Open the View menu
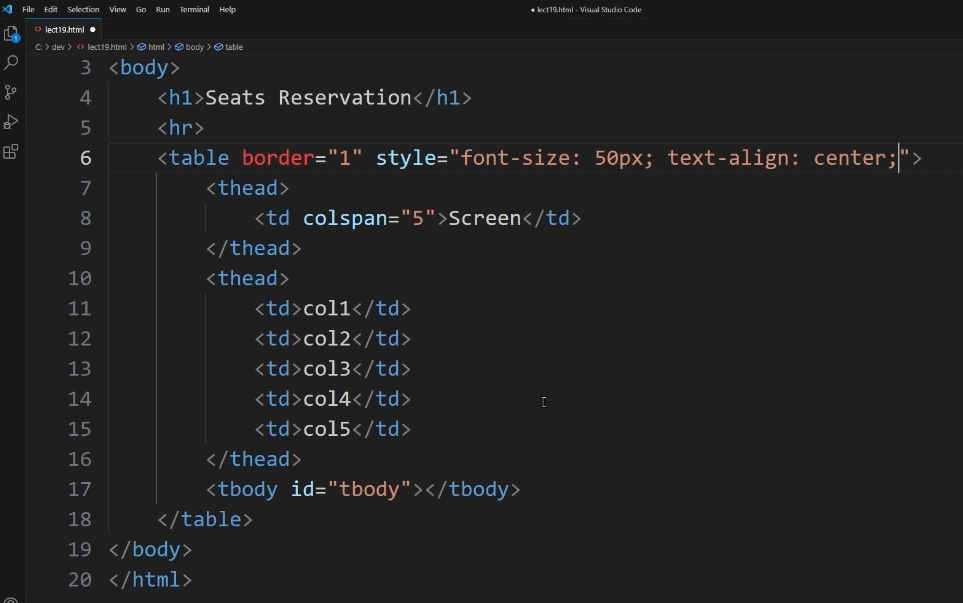 pos(117,9)
